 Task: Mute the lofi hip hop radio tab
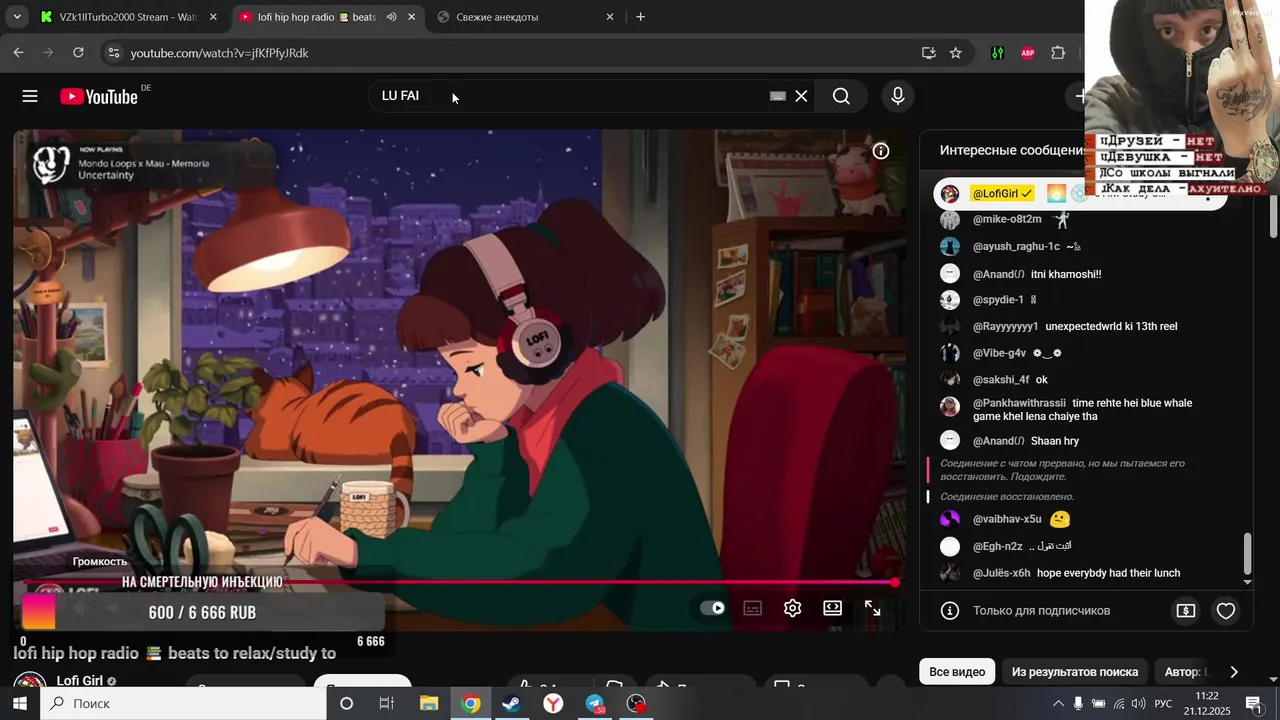coord(391,17)
